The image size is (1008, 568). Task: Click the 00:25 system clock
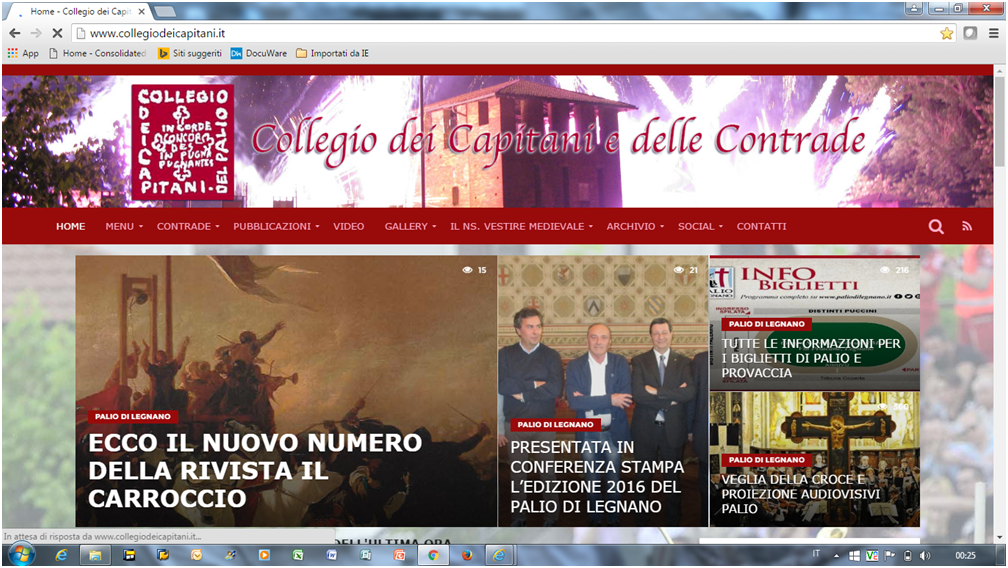965,555
